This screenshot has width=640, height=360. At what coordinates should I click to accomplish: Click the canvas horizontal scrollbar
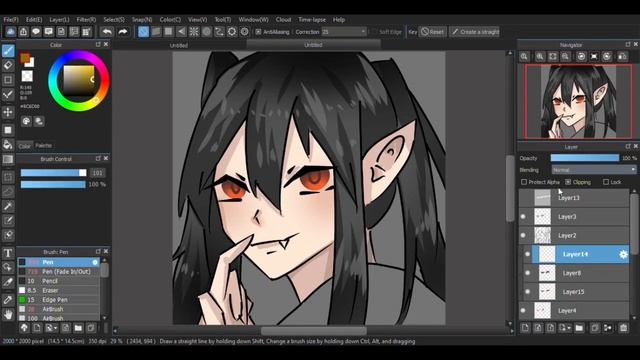tap(313, 331)
